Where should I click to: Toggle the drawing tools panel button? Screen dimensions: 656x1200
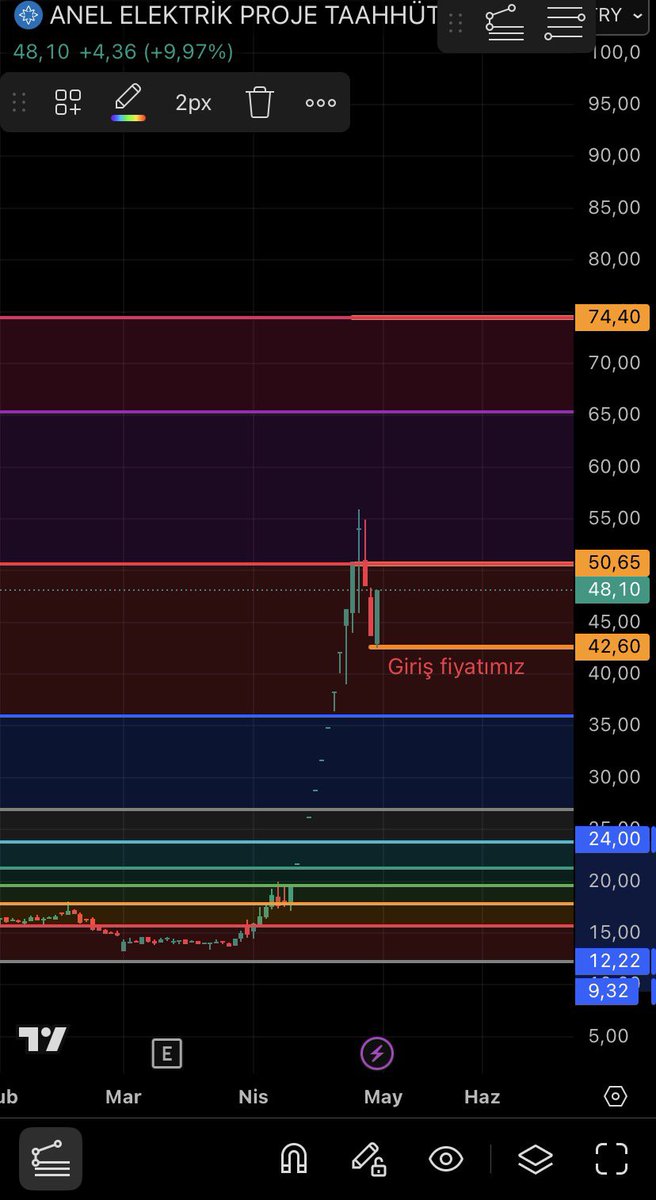[x=49, y=1158]
